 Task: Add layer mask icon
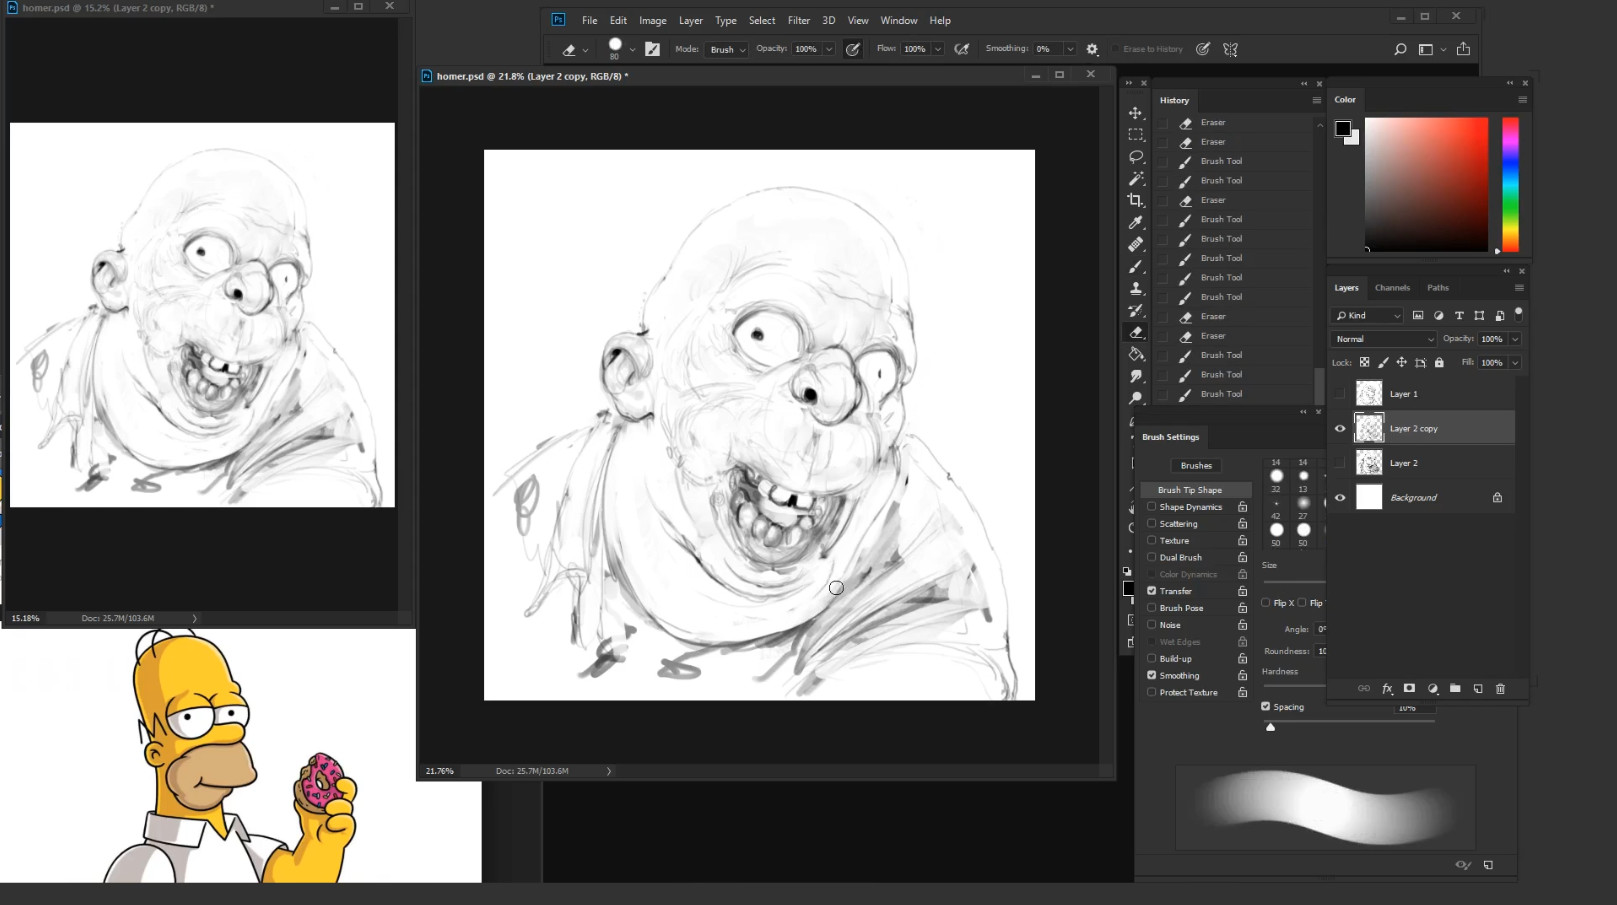1410,688
